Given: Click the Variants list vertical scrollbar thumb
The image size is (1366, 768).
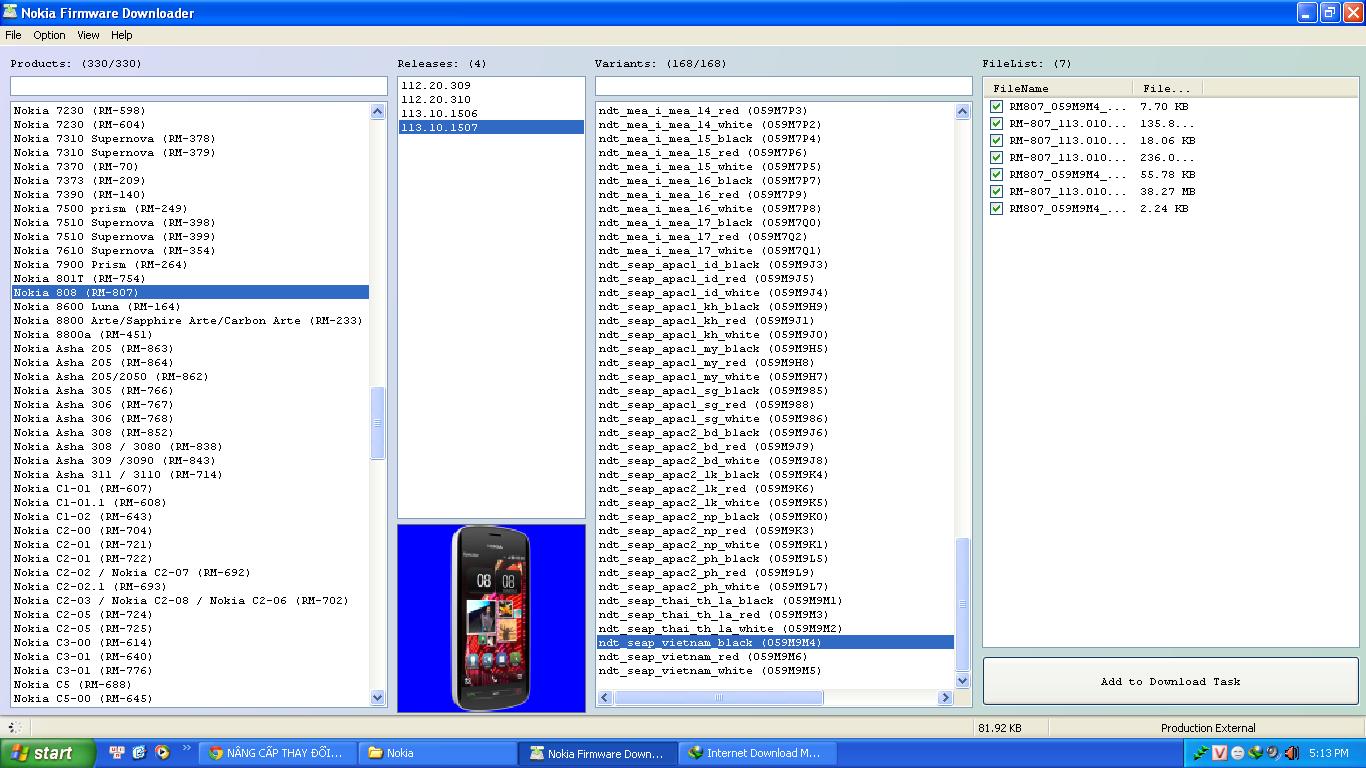Looking at the screenshot, I should [x=962, y=604].
